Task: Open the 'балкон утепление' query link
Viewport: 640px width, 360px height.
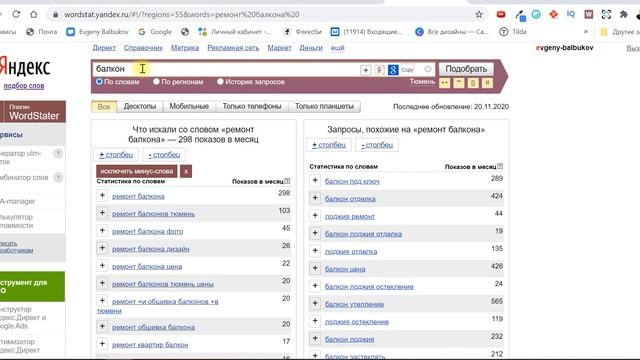Action: point(354,304)
